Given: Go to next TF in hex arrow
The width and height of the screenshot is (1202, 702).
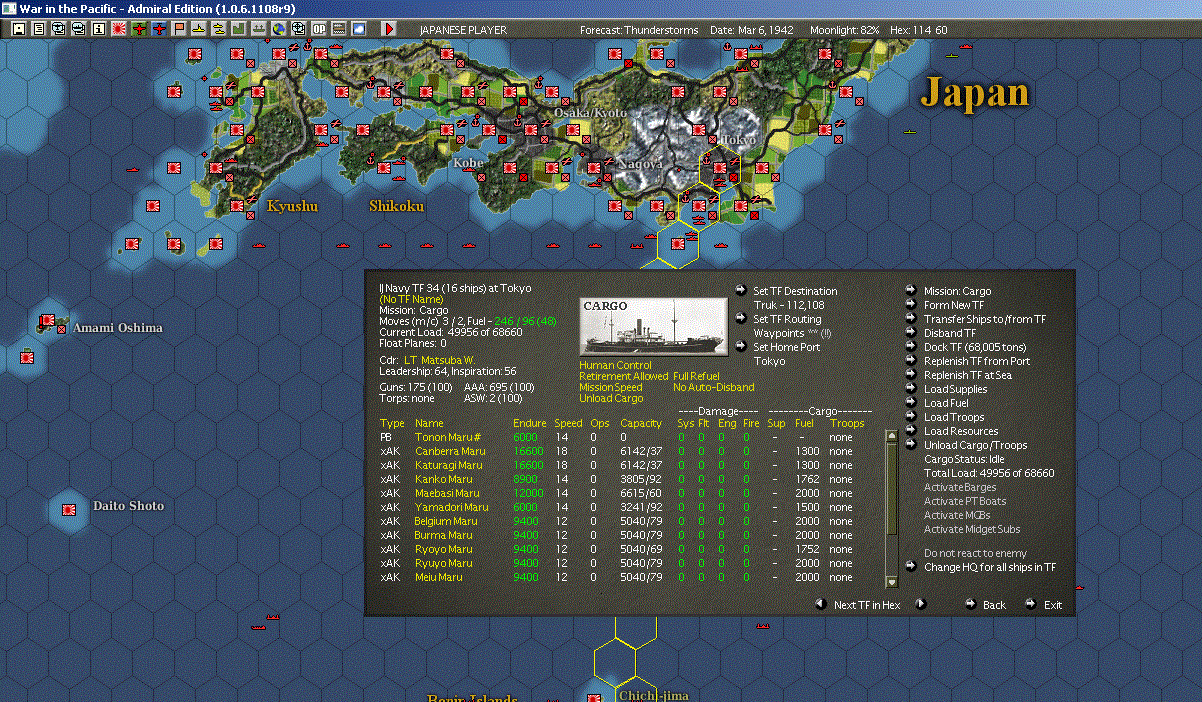Looking at the screenshot, I should coord(921,604).
